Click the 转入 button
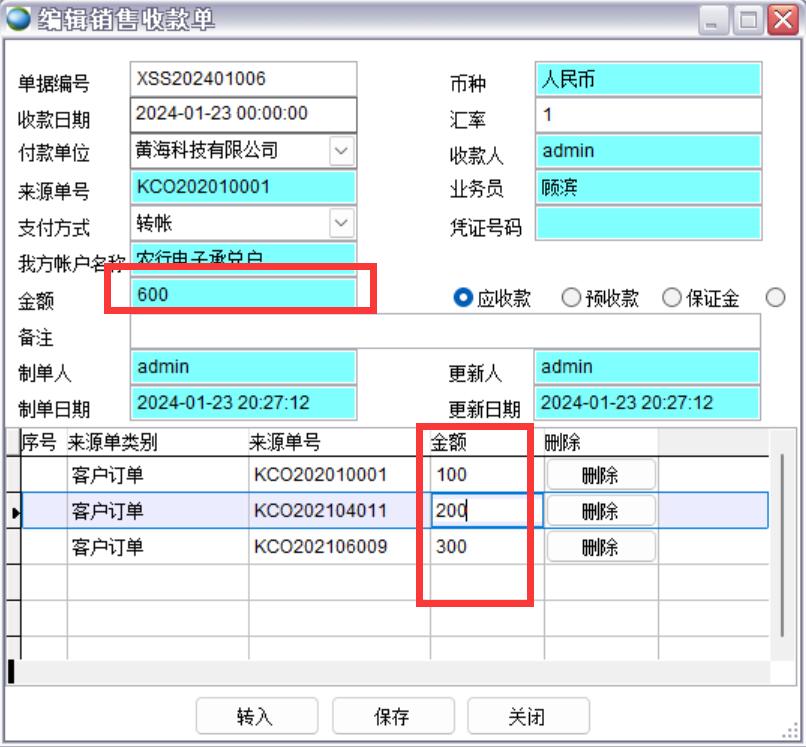Viewport: 806px width, 747px height. click(255, 717)
